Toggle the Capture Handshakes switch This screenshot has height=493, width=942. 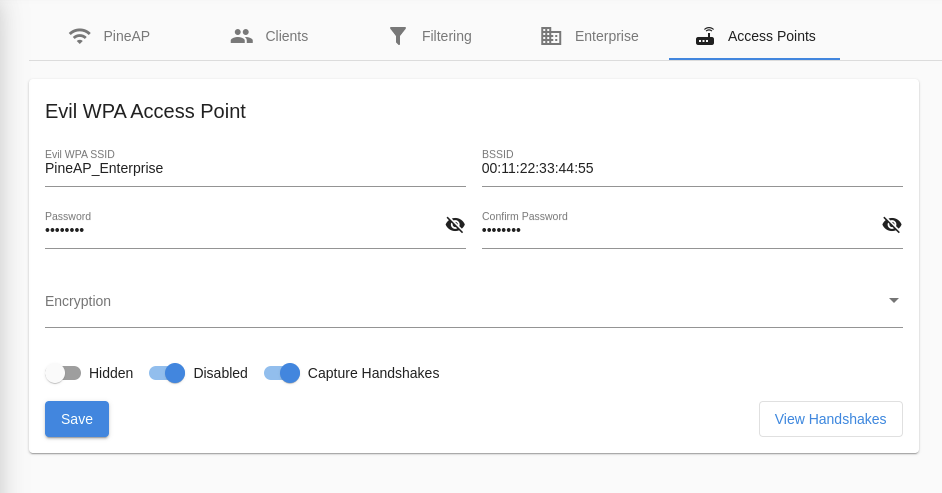[282, 373]
